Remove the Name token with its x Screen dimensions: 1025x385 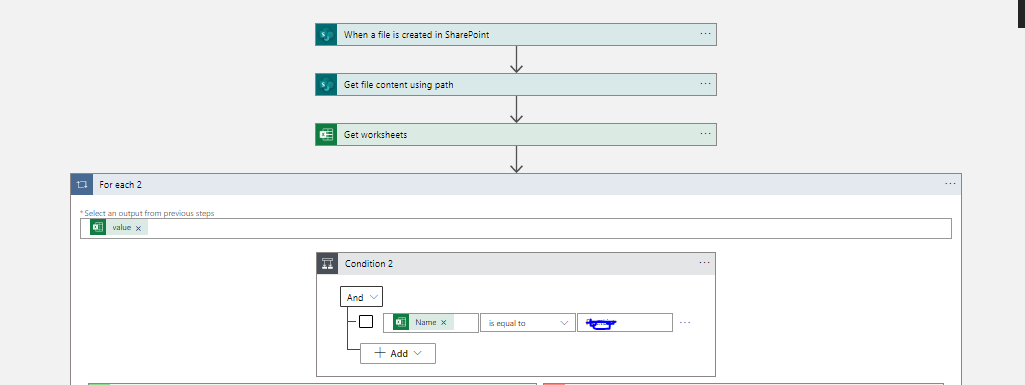click(443, 322)
